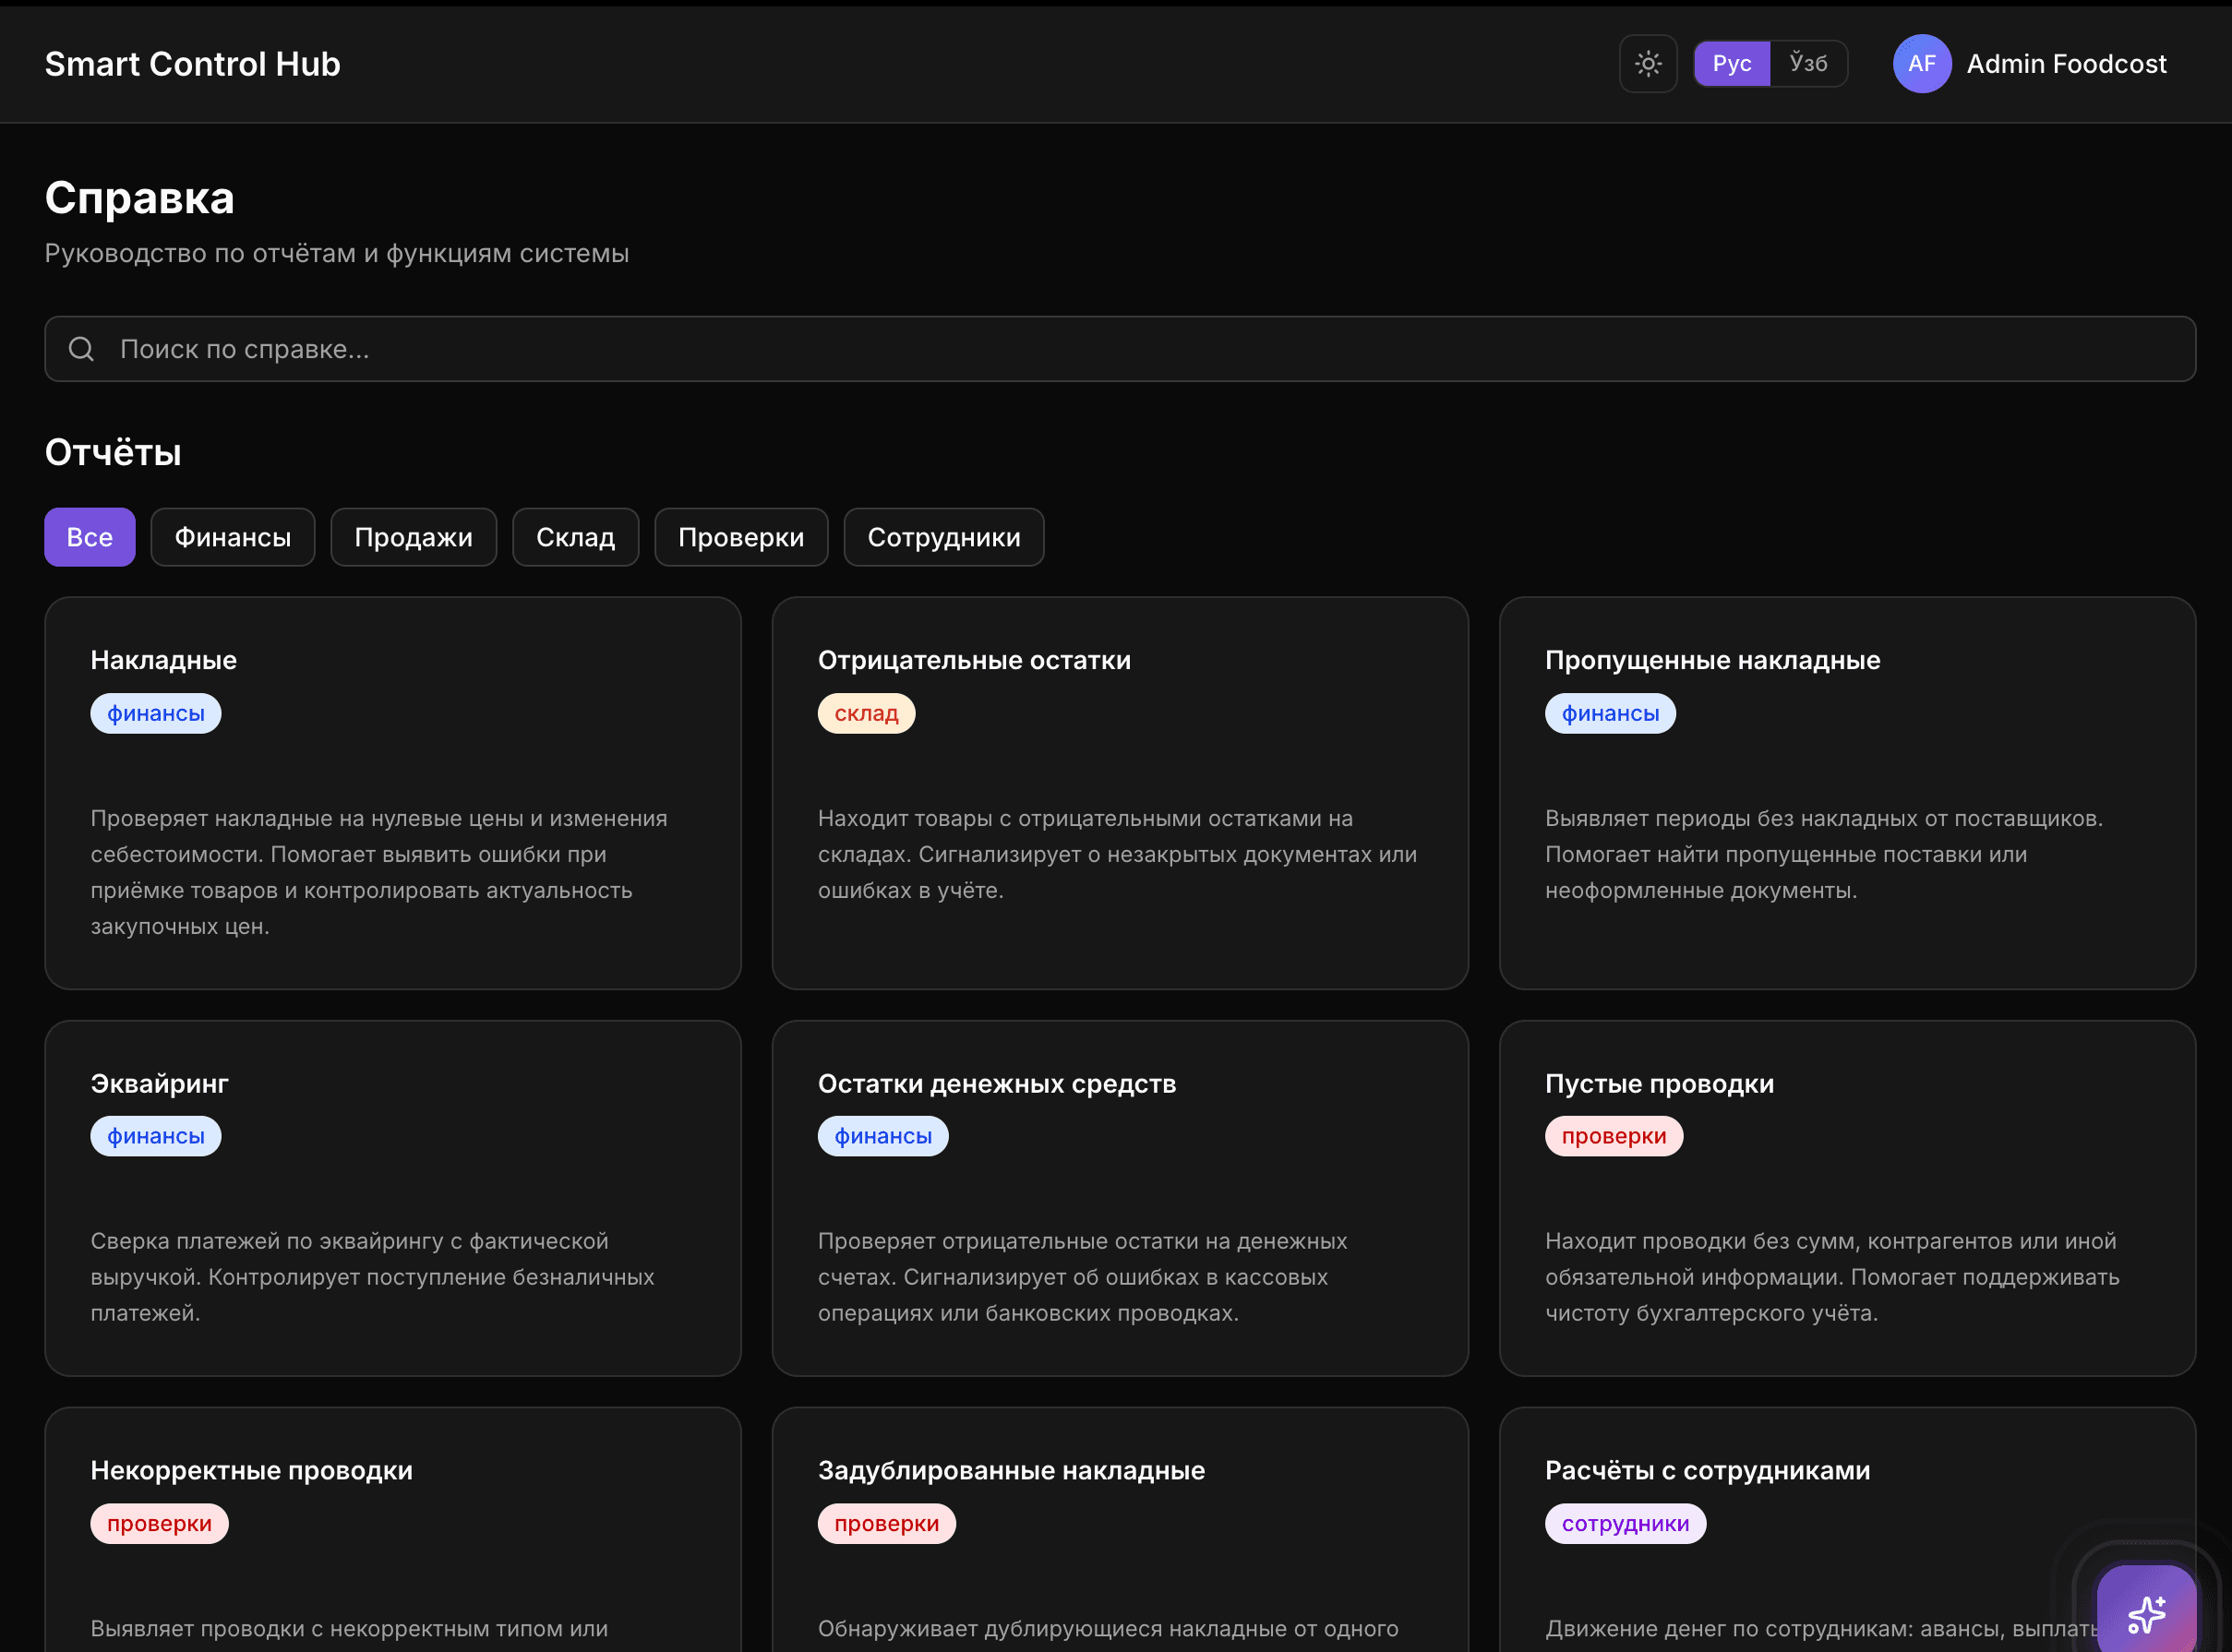The image size is (2232, 1652).
Task: Focus the Поиск по справке search field
Action: pos(1120,349)
